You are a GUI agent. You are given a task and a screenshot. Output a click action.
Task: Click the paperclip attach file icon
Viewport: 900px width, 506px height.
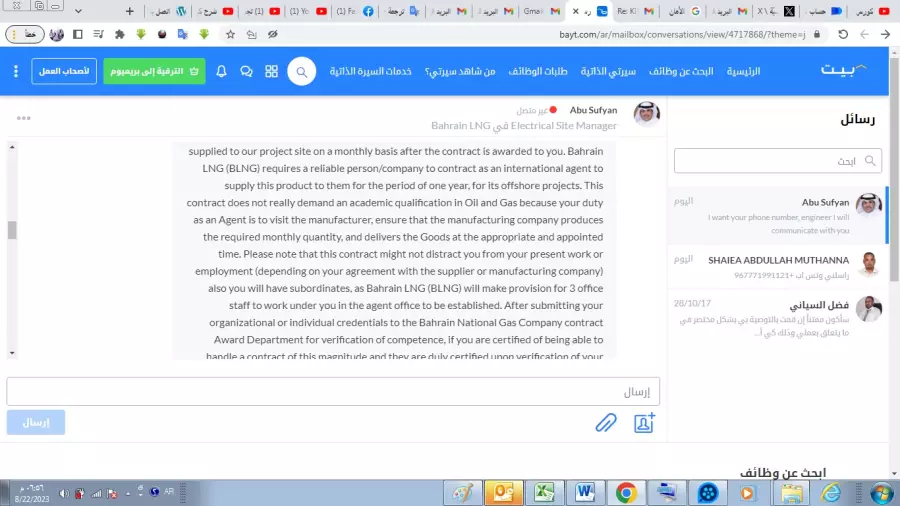(606, 423)
